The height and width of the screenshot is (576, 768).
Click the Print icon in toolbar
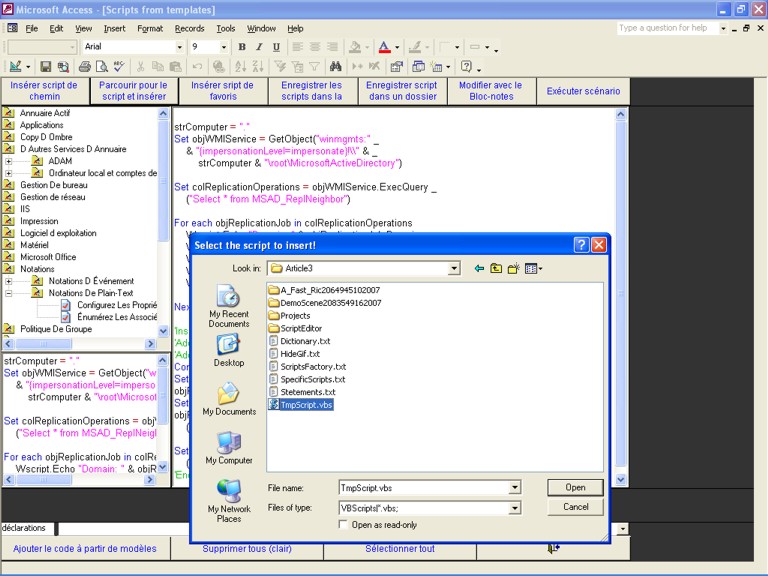tap(85, 67)
